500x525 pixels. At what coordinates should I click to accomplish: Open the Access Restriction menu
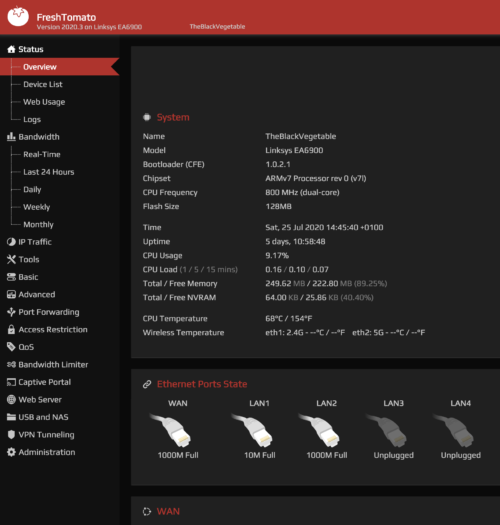pyautogui.click(x=53, y=329)
